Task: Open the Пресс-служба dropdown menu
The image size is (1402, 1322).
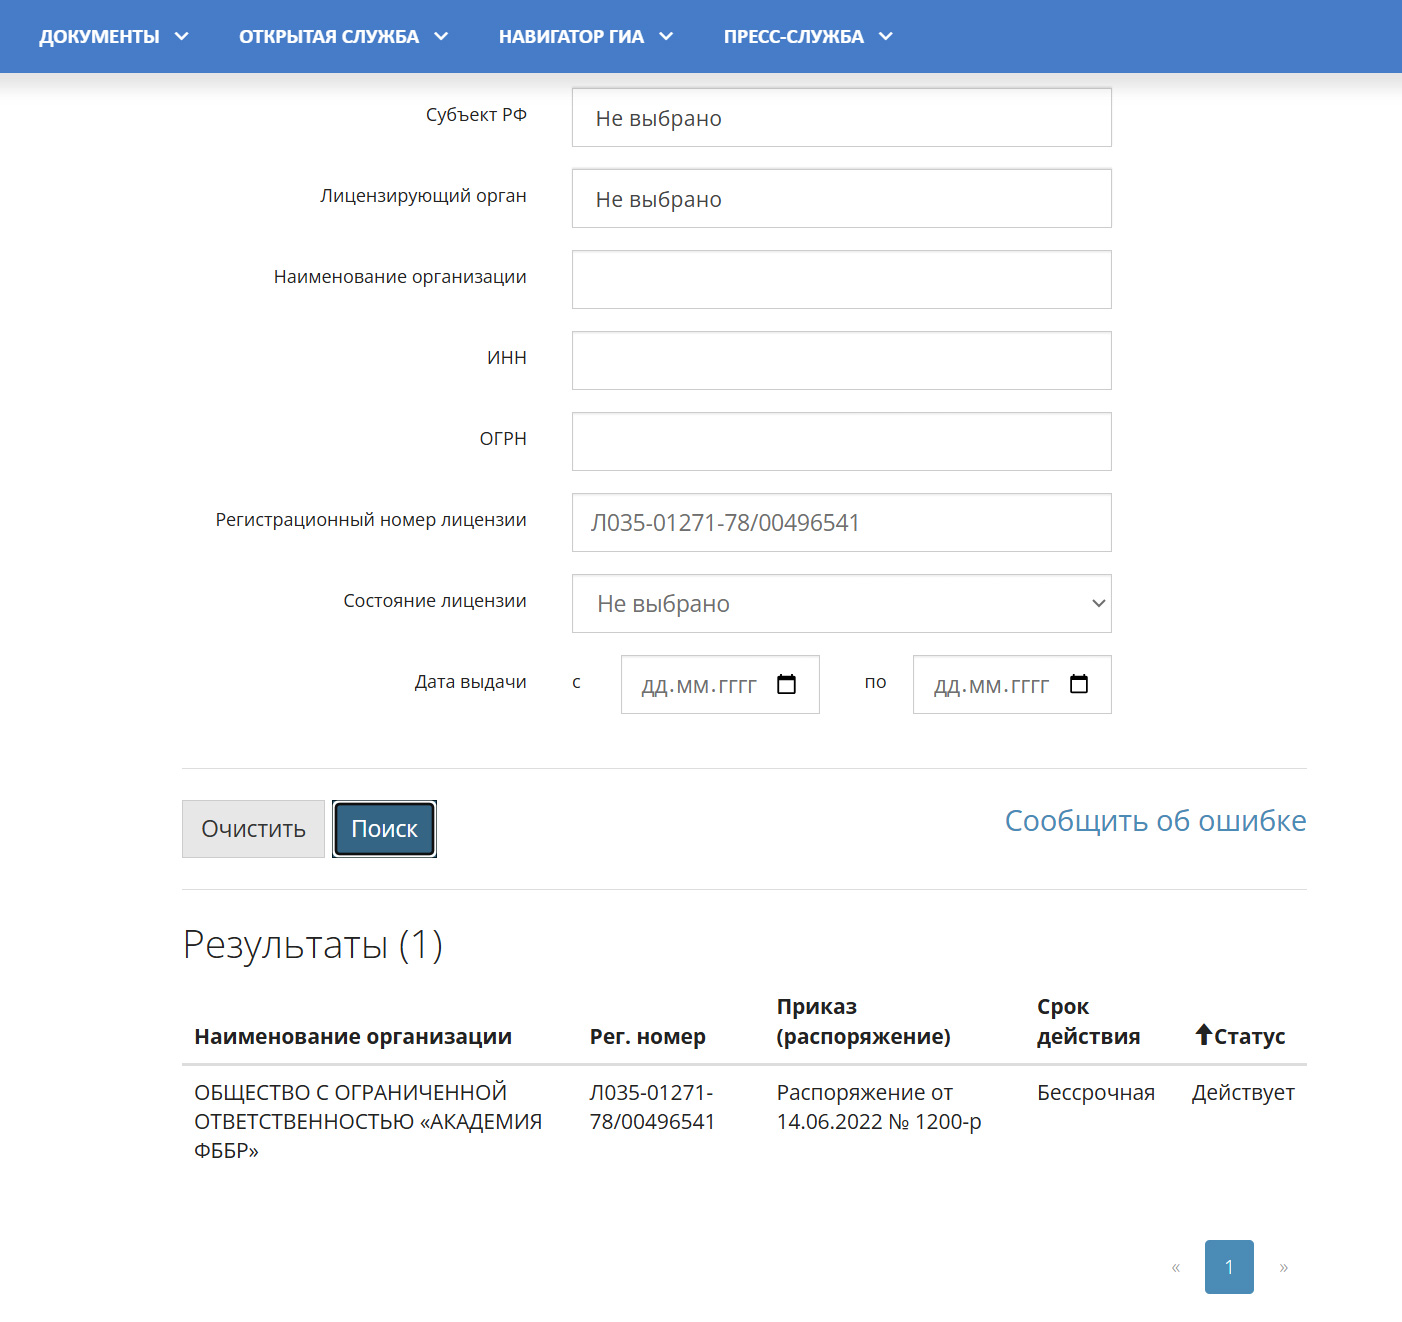Action: (807, 37)
